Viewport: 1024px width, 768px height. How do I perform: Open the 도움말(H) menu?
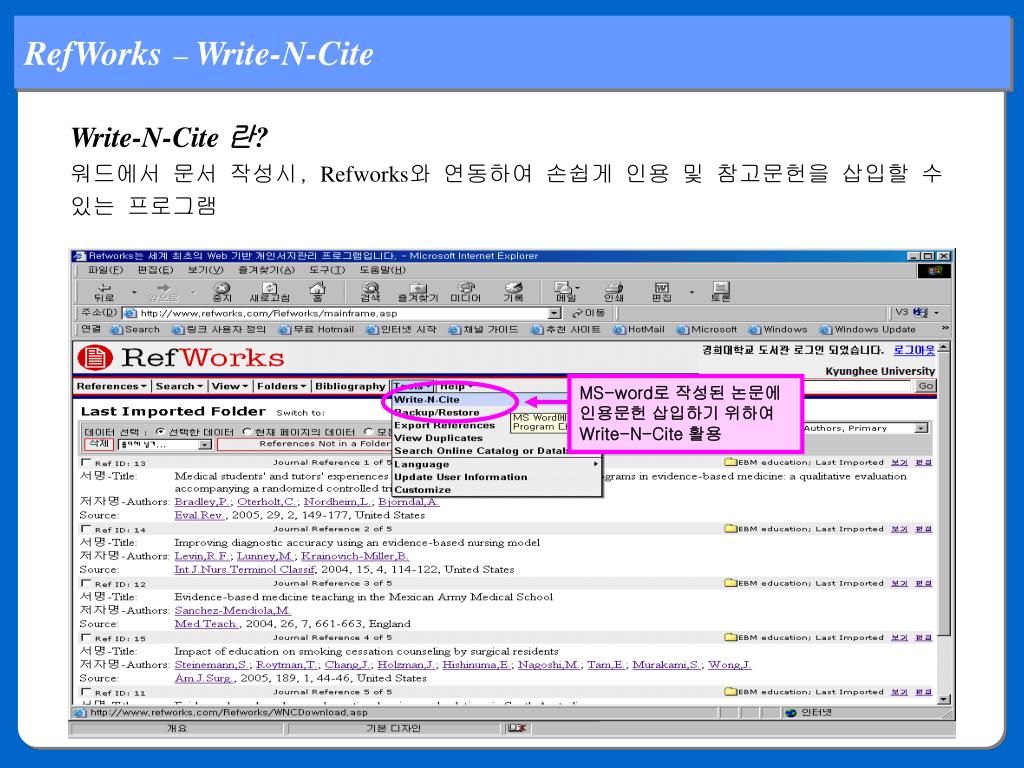[382, 270]
